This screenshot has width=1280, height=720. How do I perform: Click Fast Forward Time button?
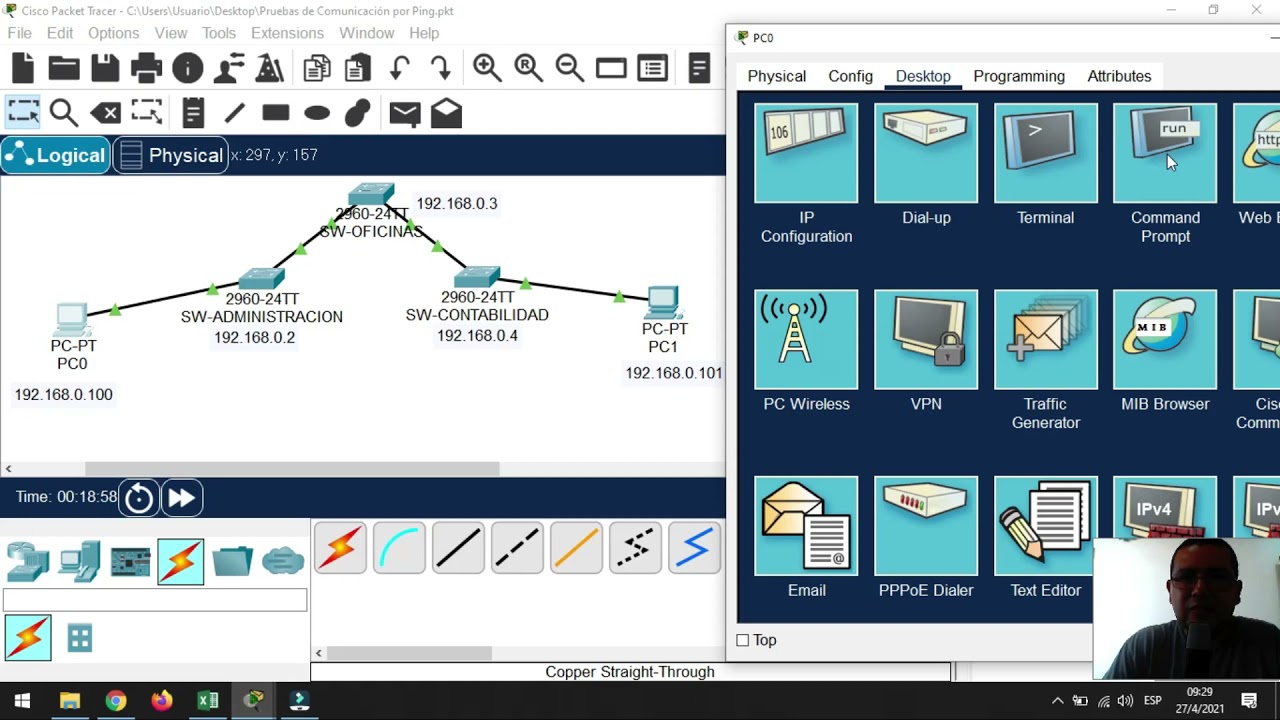point(181,498)
